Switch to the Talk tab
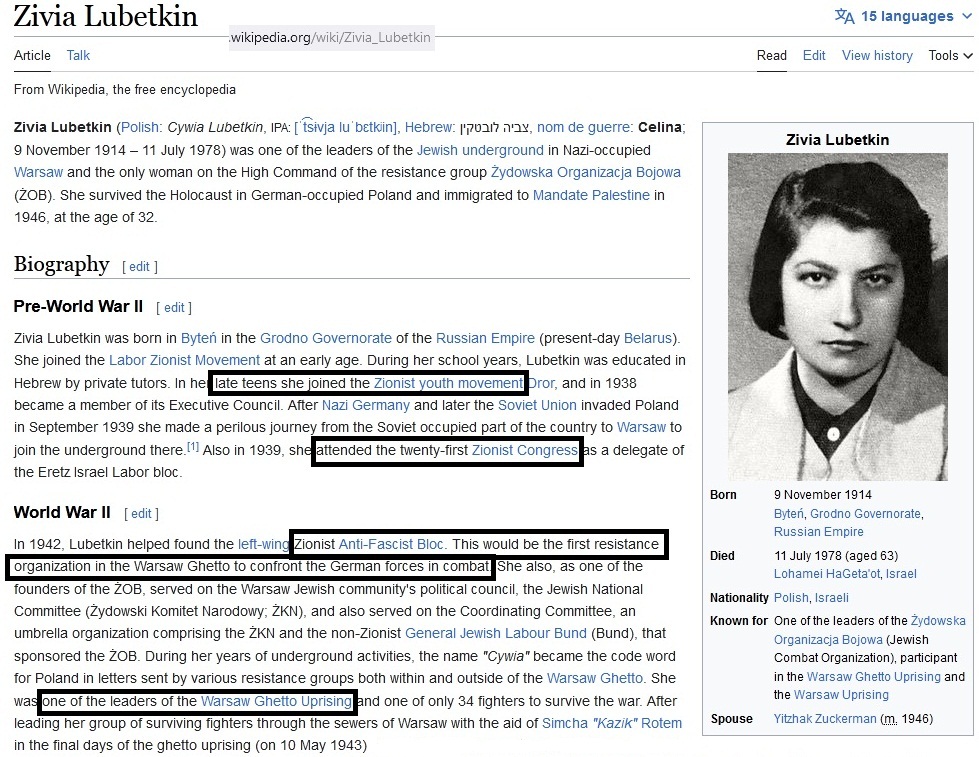This screenshot has height=757, width=979. [x=78, y=56]
